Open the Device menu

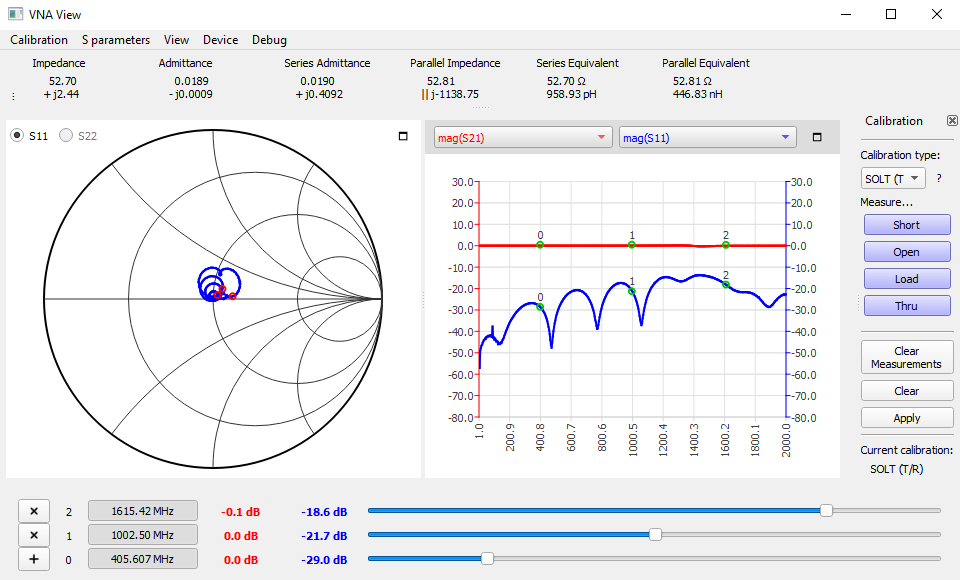click(220, 40)
